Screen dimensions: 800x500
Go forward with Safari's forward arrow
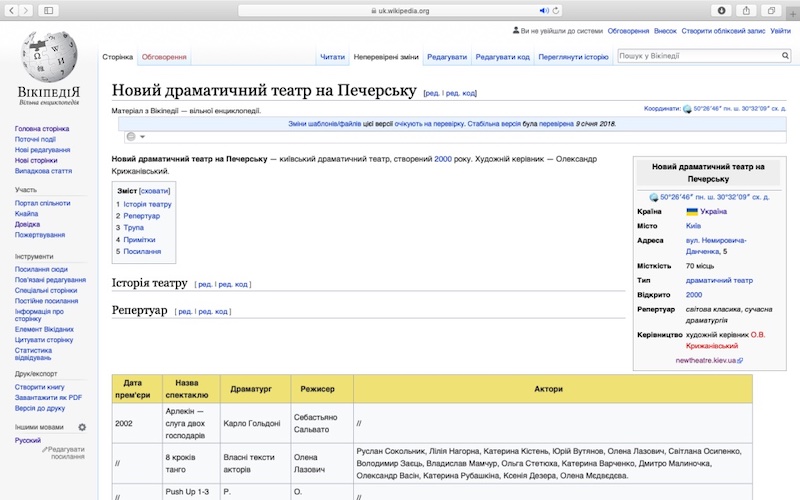coord(26,10)
